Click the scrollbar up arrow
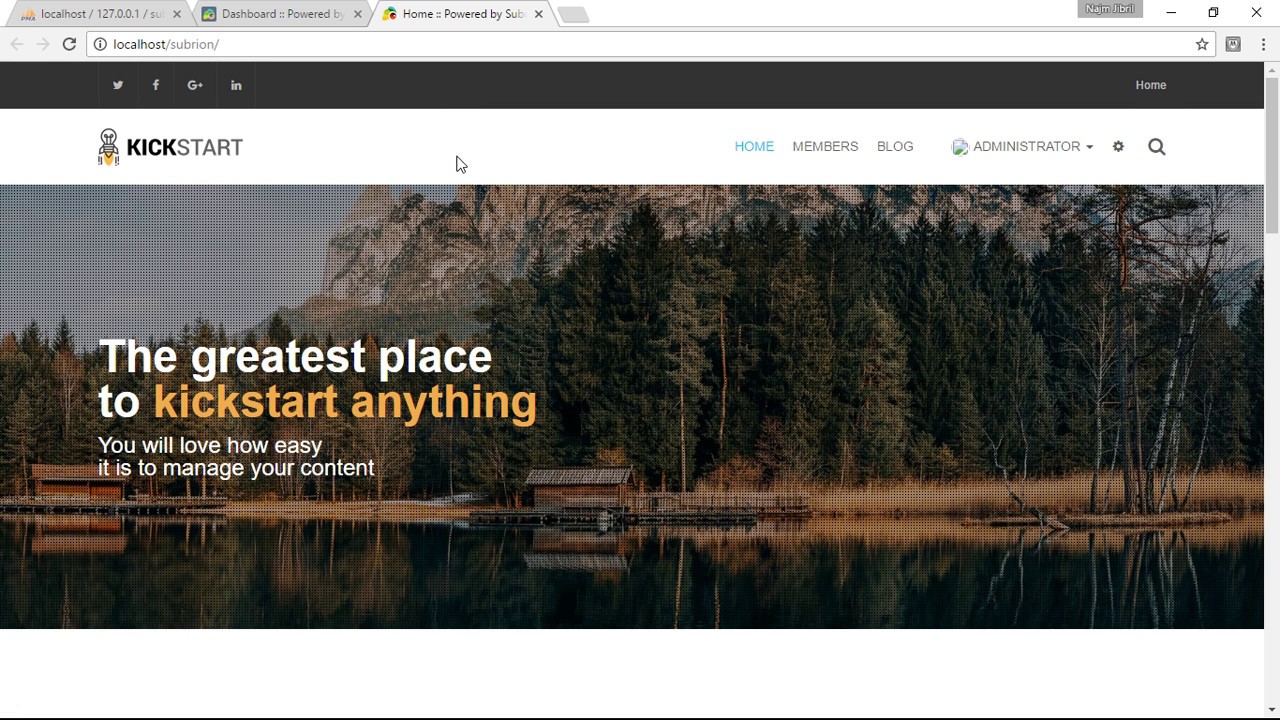Screen dimensions: 1280x720 (1272, 69)
